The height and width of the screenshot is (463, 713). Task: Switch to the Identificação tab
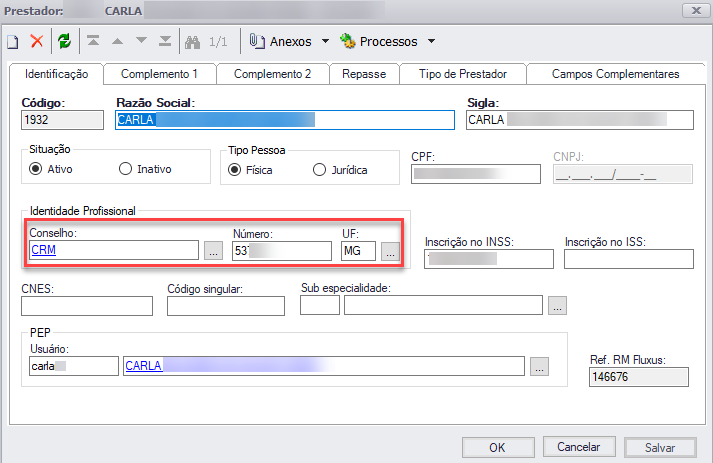tap(56, 74)
